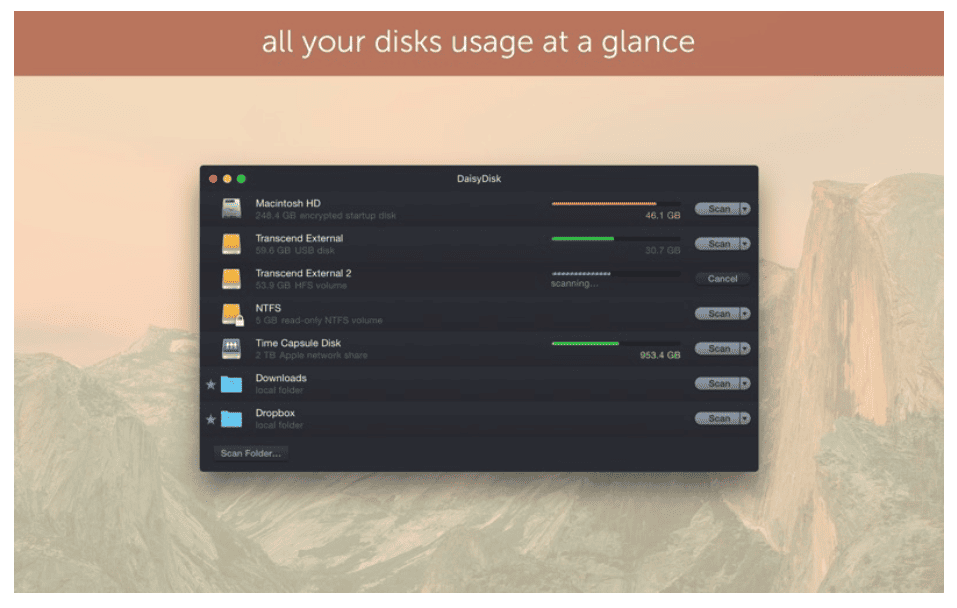Scan the NTFS volume

click(718, 314)
